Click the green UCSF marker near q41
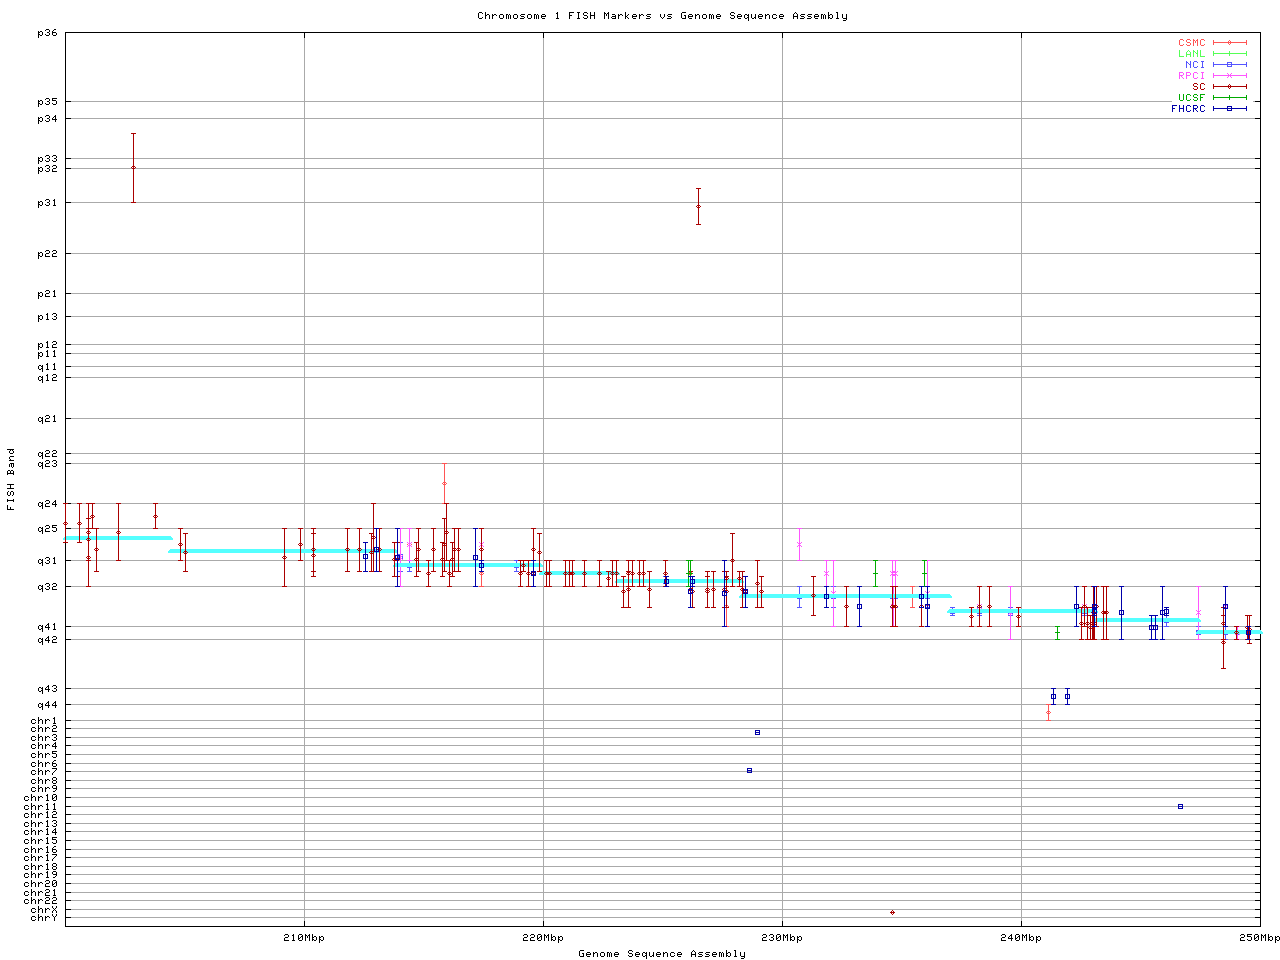This screenshot has width=1280, height=960. tap(1057, 631)
